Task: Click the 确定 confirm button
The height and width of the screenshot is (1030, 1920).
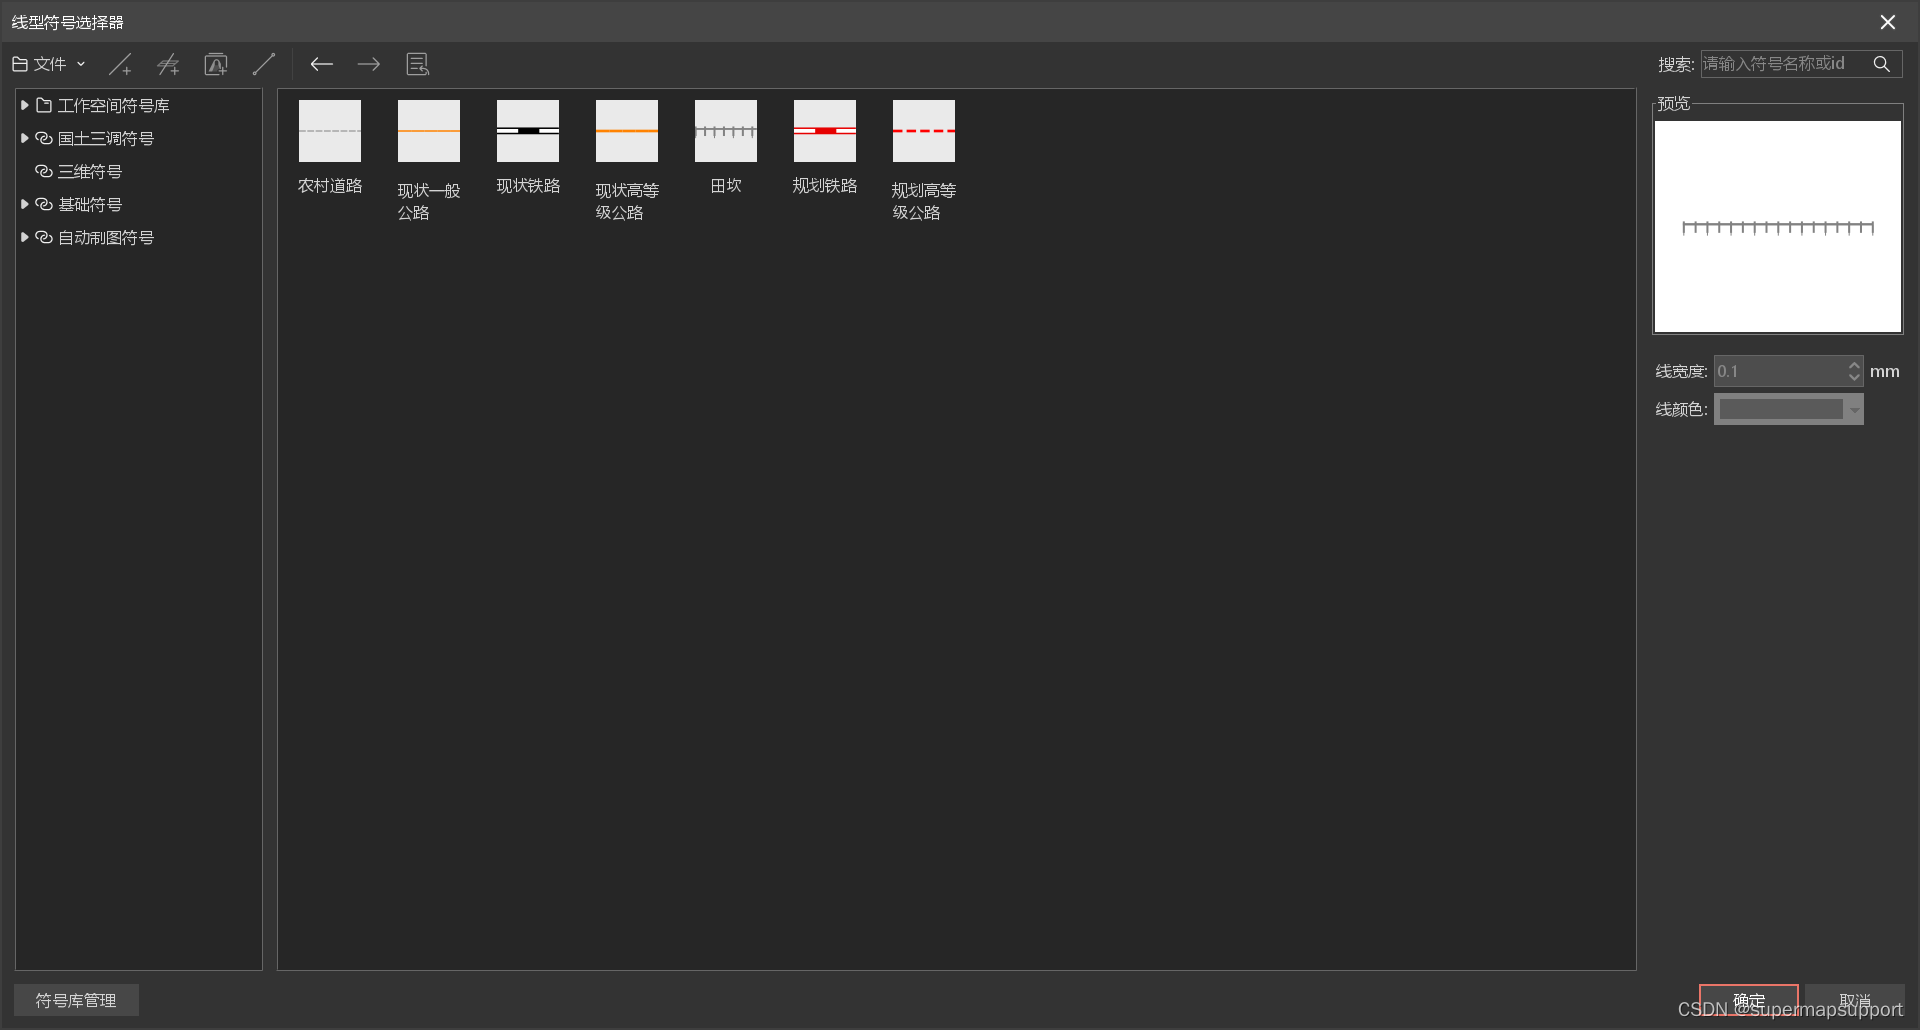Action: 1748,1001
